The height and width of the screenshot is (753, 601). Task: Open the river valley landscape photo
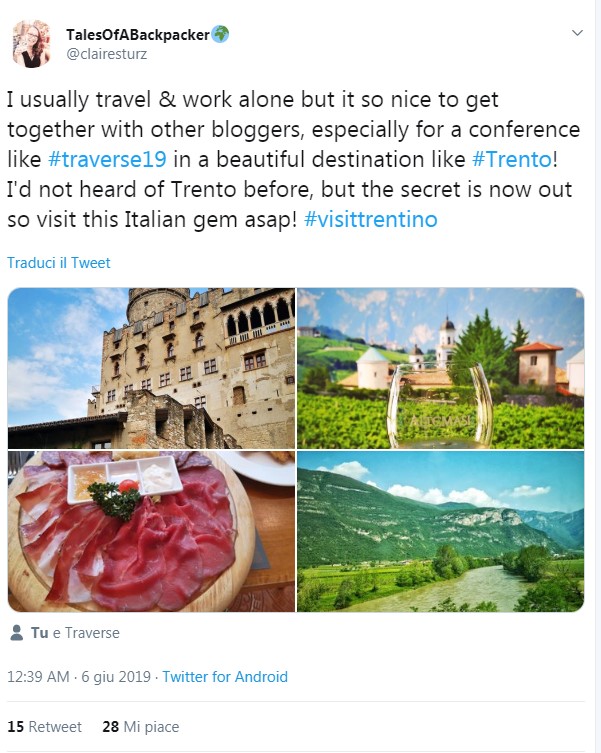(440, 531)
